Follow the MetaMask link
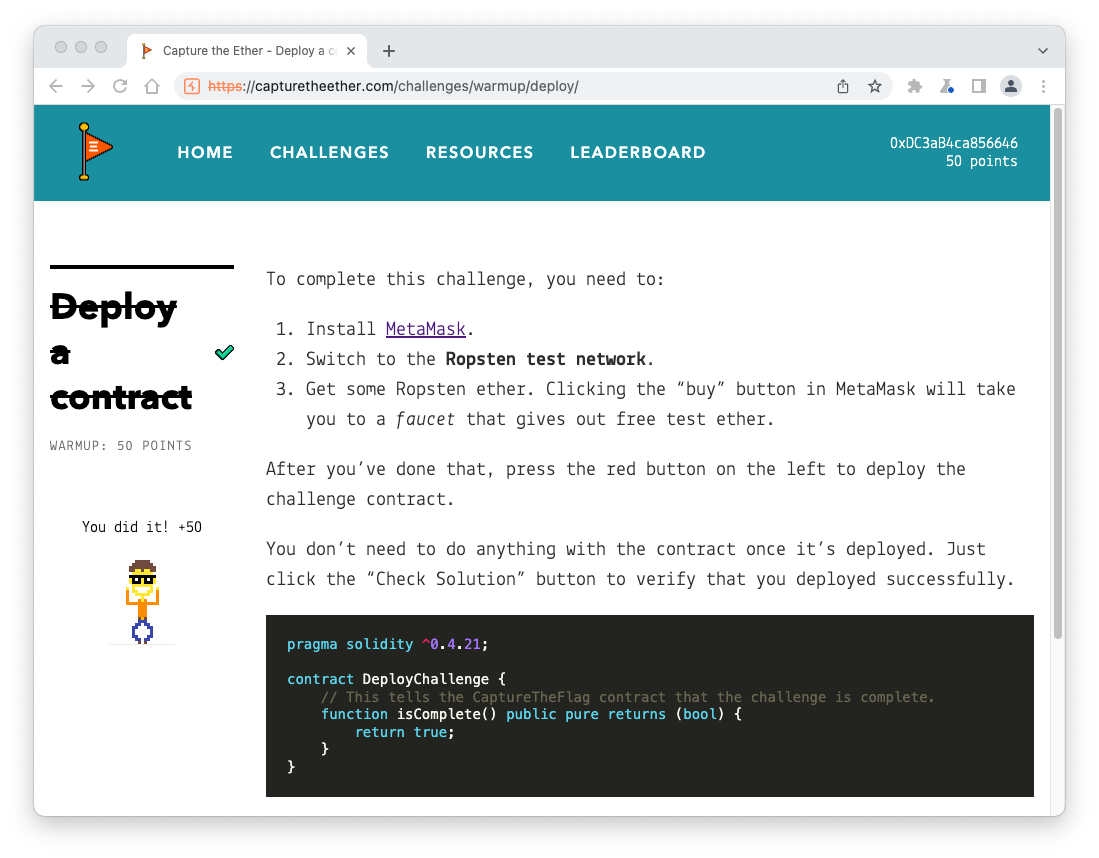 tap(425, 329)
